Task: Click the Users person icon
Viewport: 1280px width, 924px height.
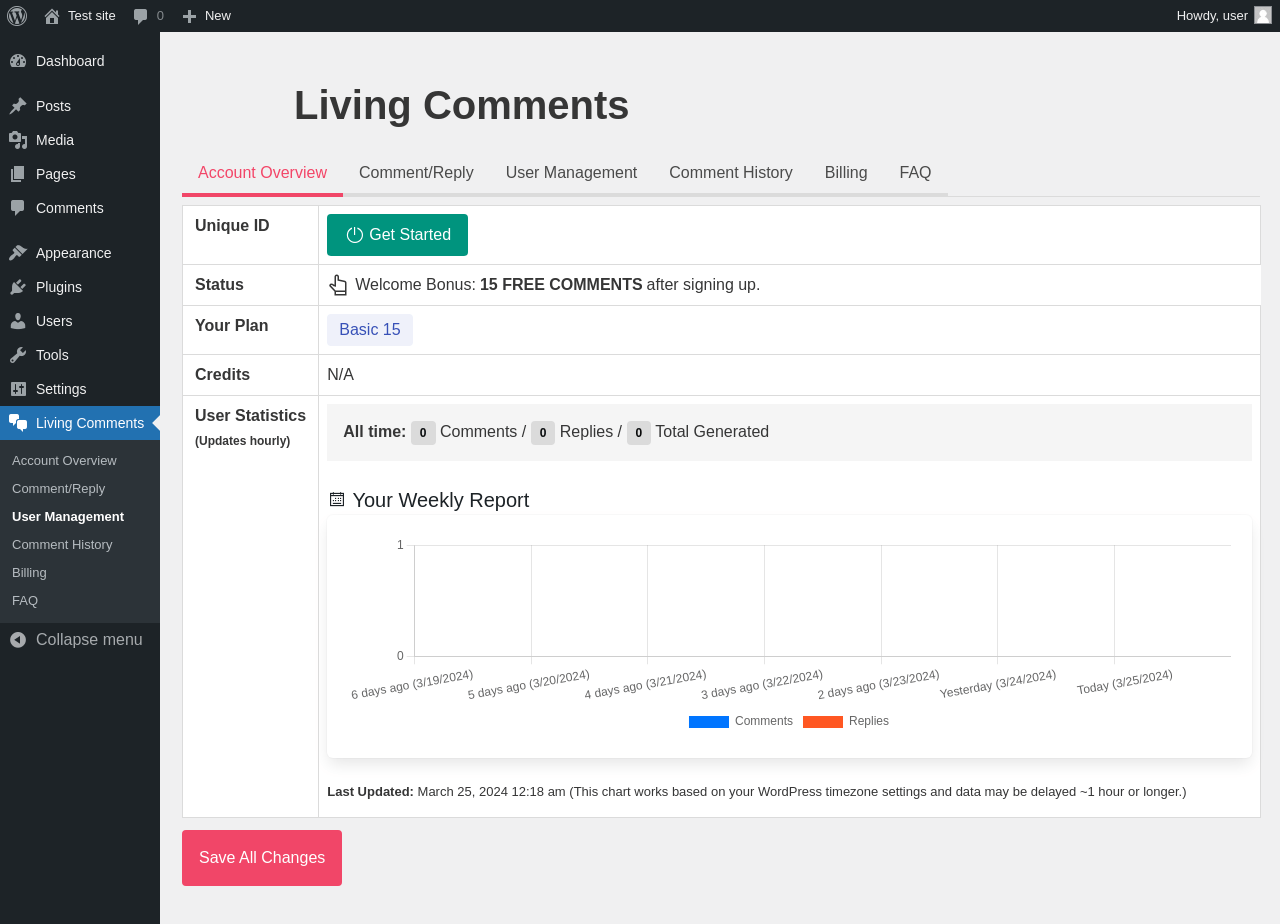Action: pyautogui.click(x=18, y=321)
